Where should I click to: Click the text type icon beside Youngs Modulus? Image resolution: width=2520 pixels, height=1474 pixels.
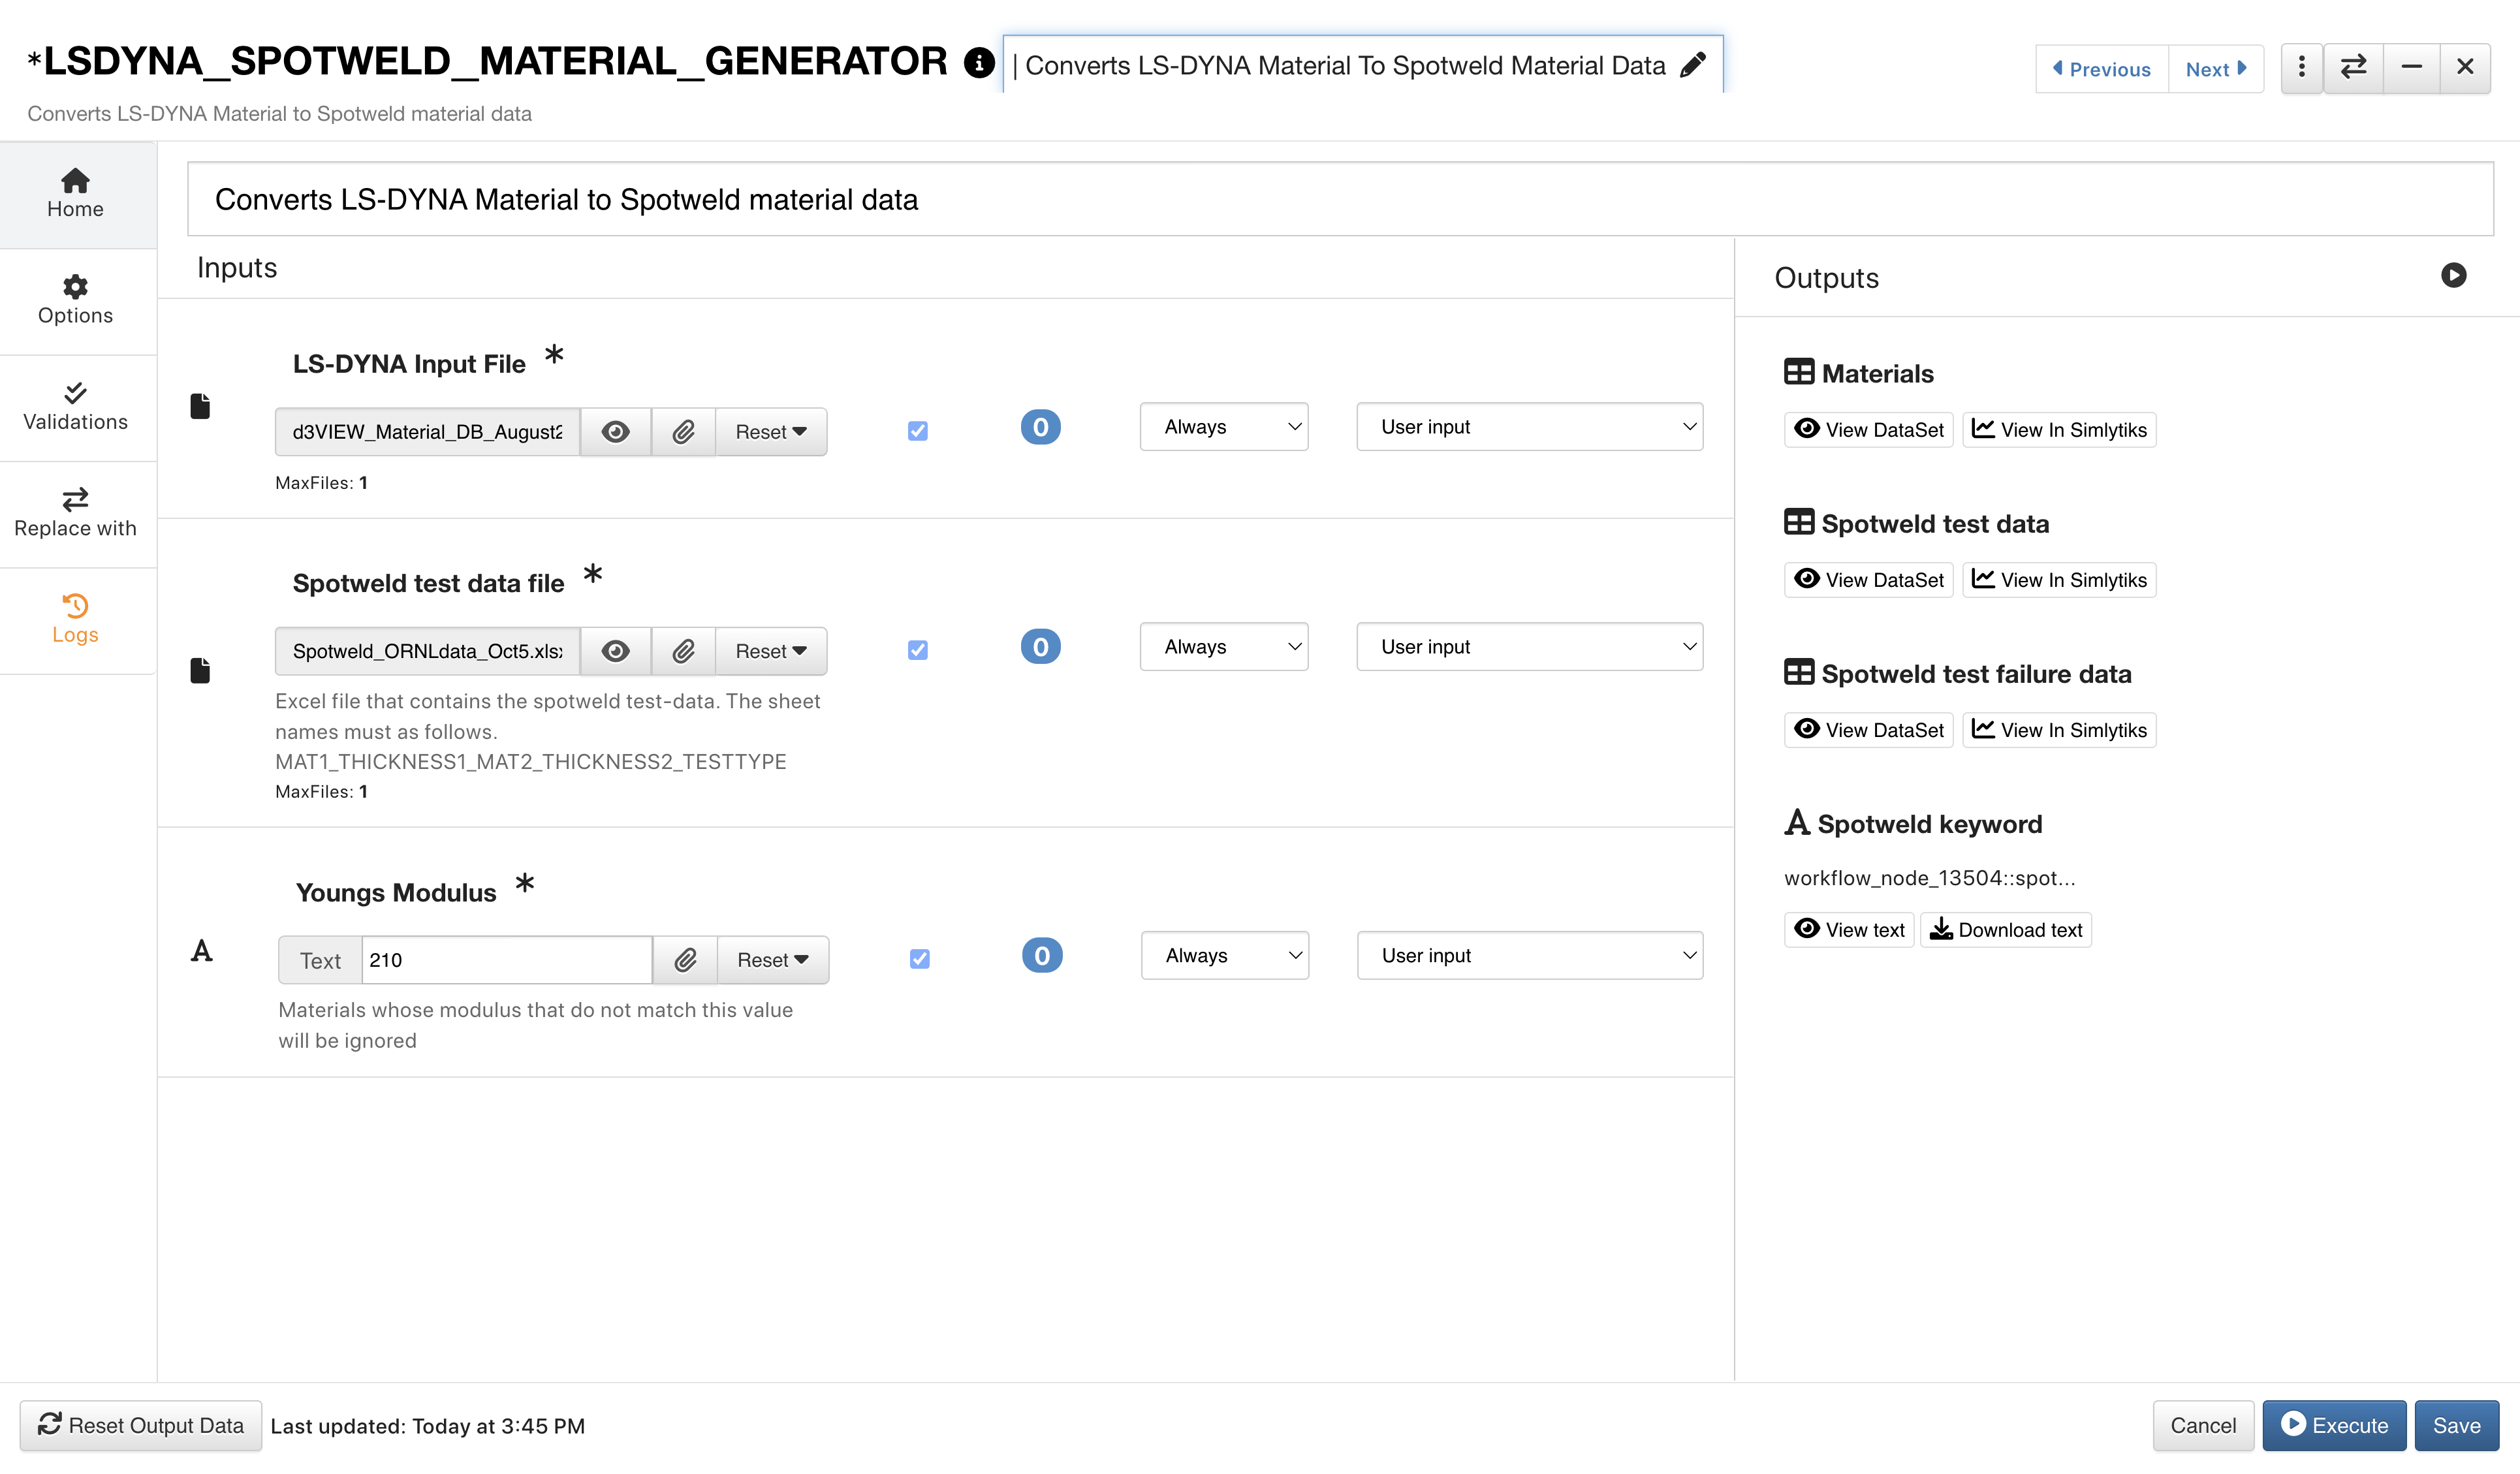tap(202, 950)
